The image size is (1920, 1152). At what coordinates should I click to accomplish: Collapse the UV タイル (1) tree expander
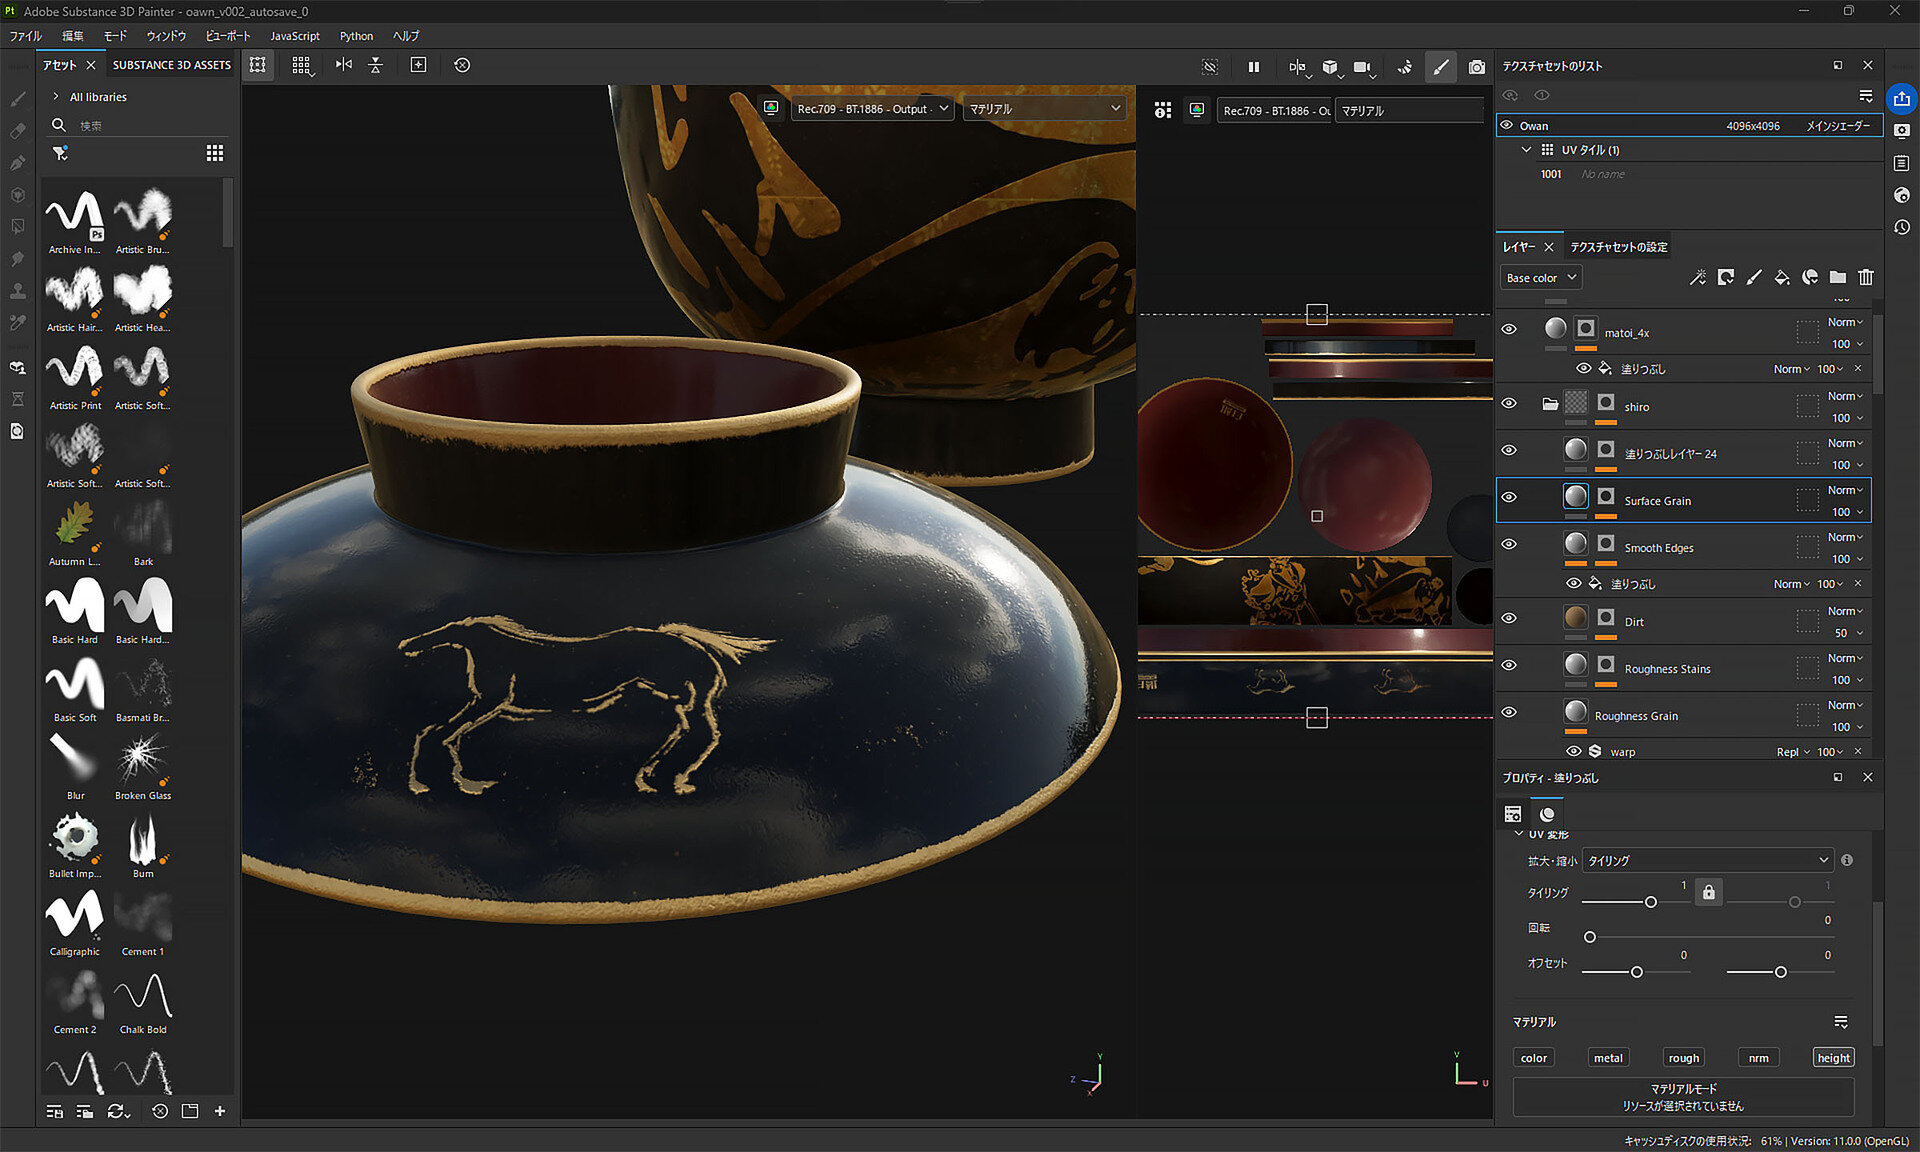[x=1526, y=150]
